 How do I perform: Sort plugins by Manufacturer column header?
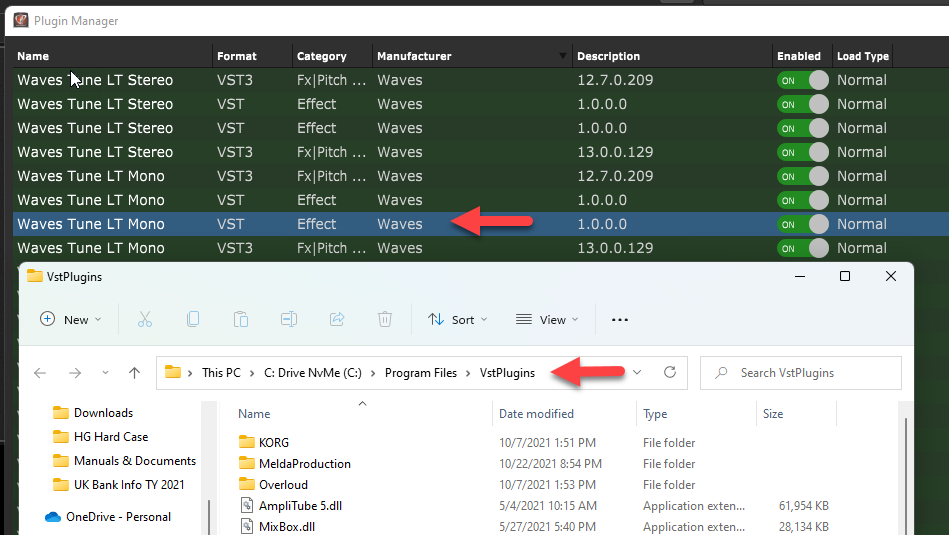(x=414, y=56)
